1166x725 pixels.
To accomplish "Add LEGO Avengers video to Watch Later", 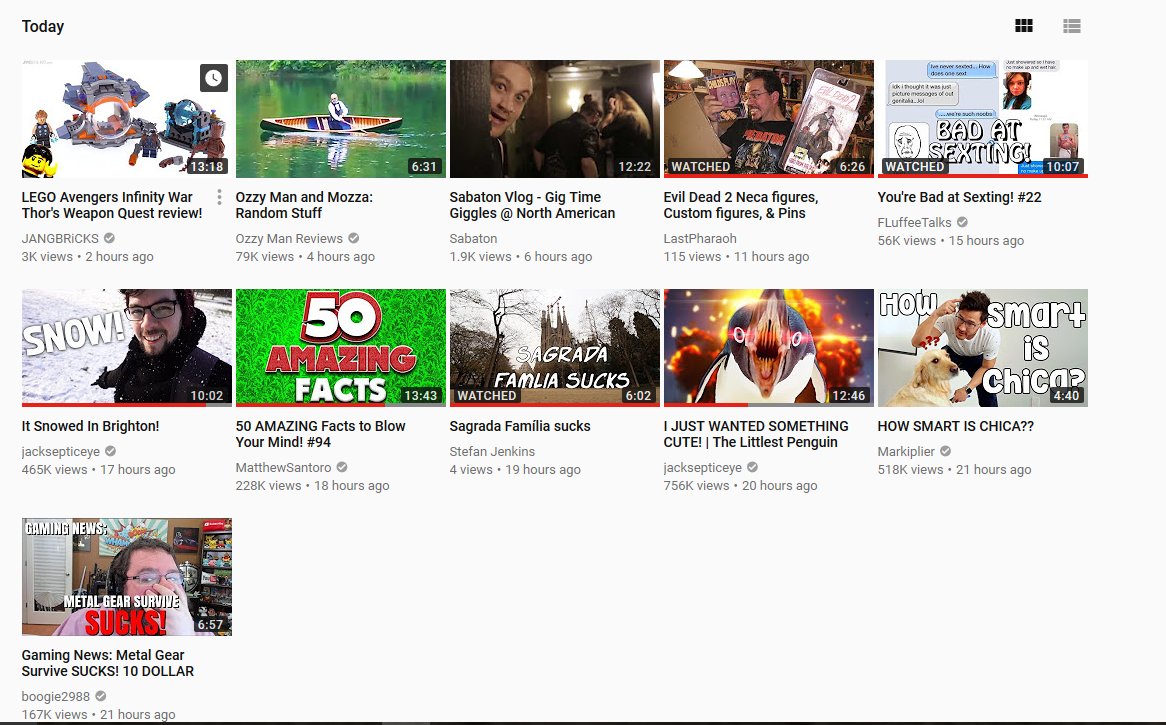I will click(213, 77).
